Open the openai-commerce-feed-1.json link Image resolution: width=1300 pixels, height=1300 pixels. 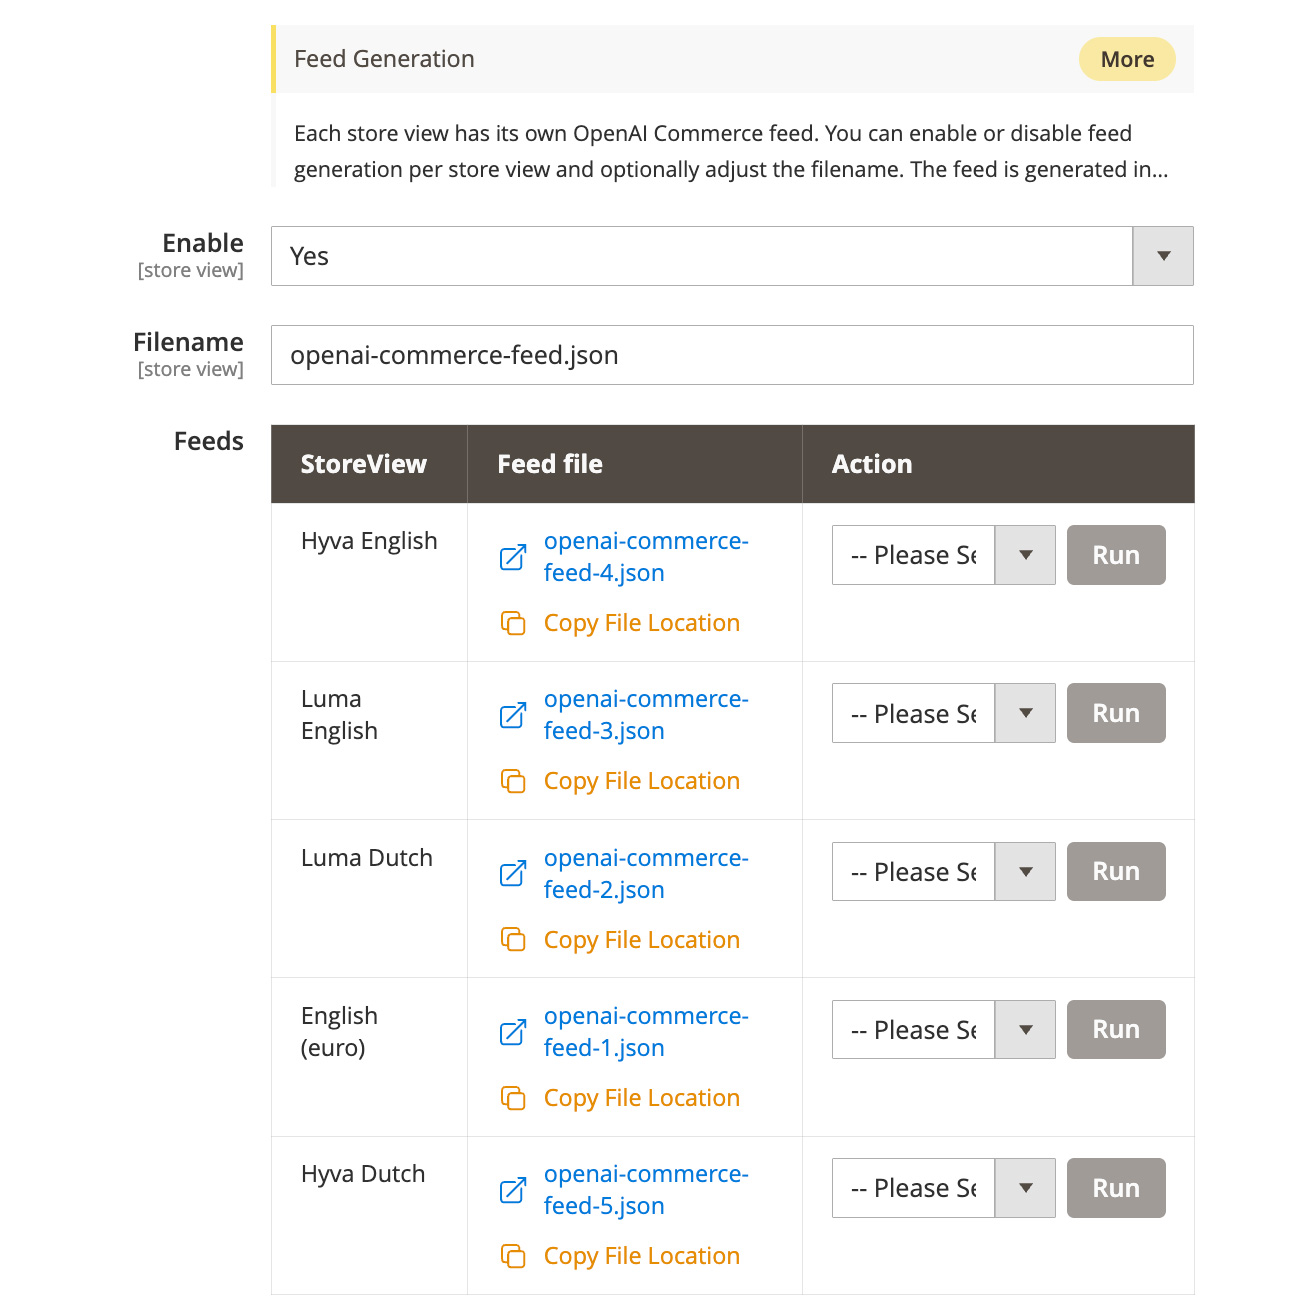(x=646, y=1032)
